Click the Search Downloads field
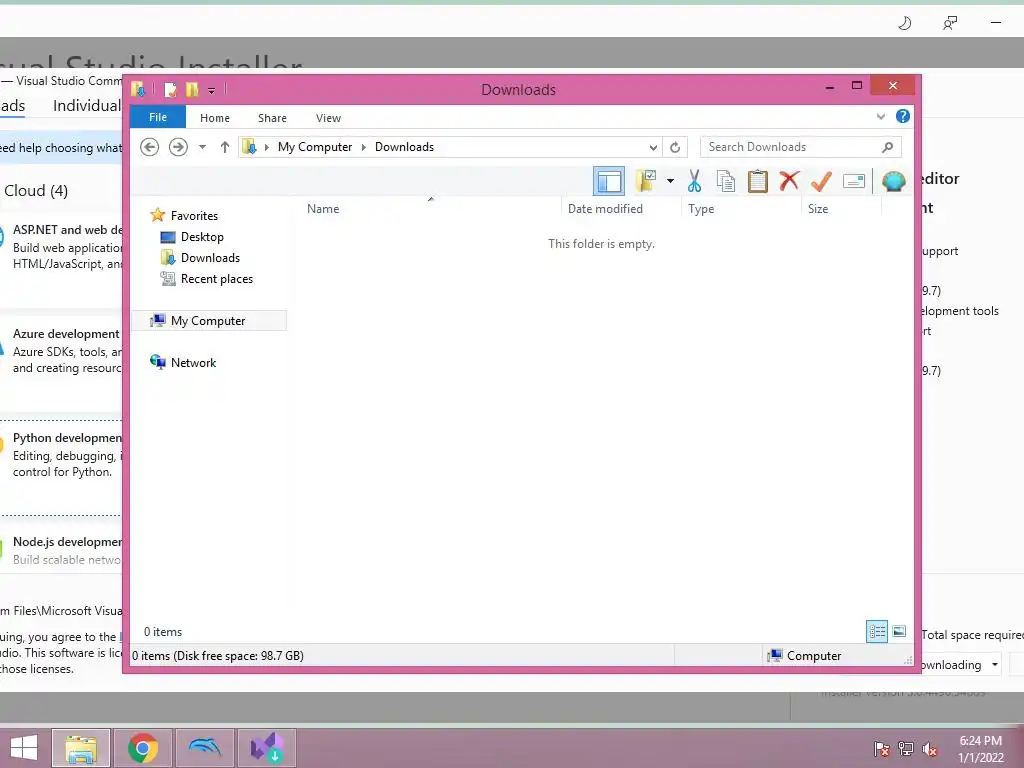The width and height of the screenshot is (1024, 768). 801,147
